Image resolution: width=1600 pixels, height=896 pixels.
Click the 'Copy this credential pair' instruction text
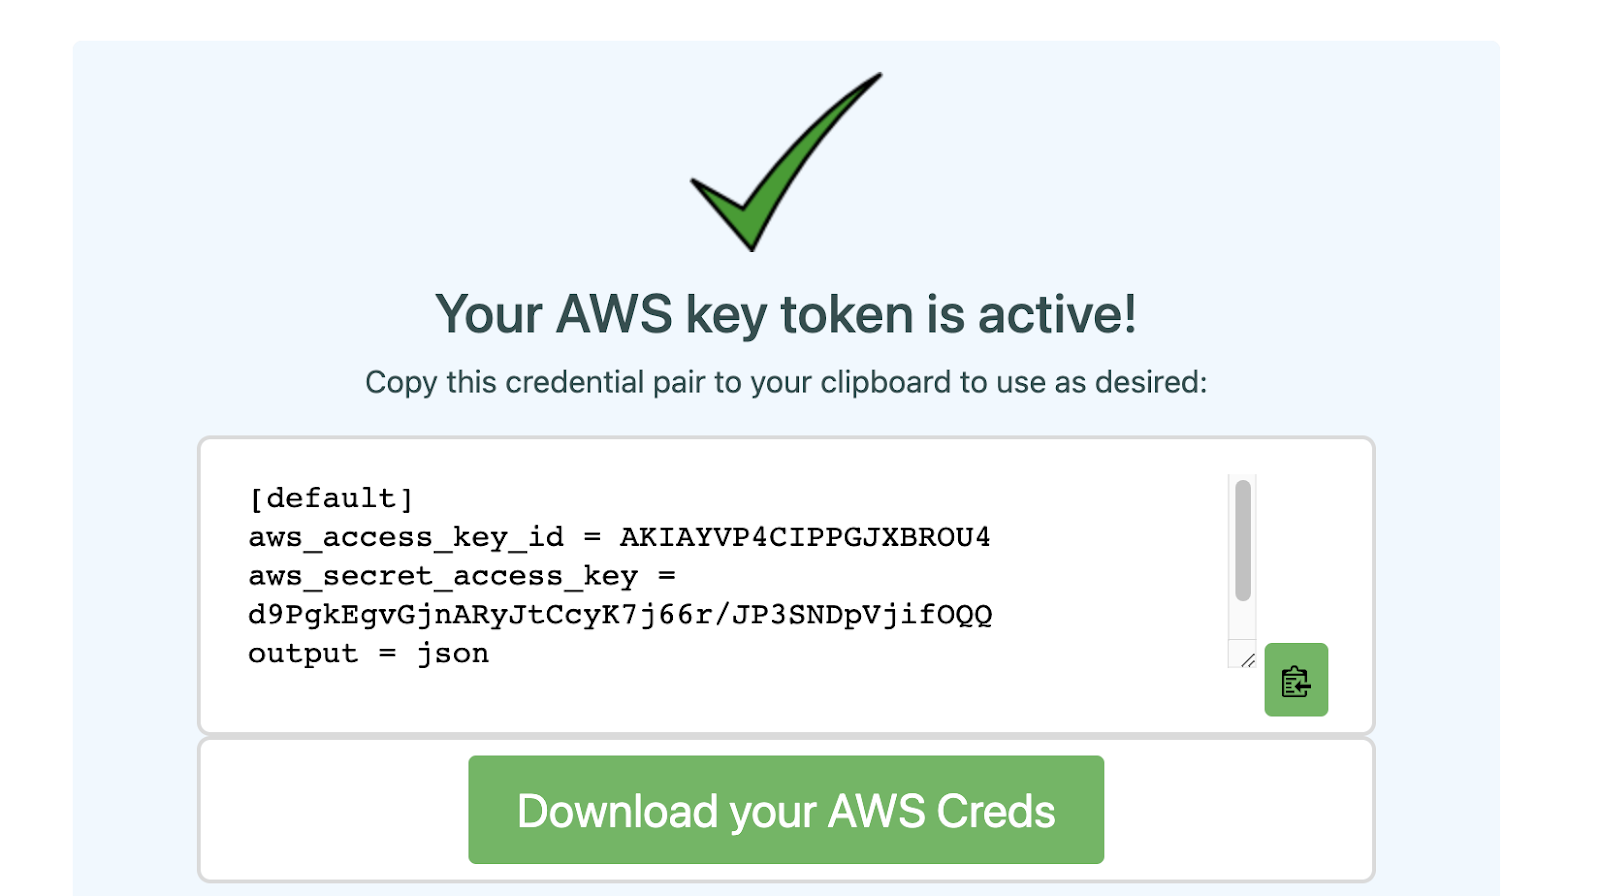click(786, 382)
